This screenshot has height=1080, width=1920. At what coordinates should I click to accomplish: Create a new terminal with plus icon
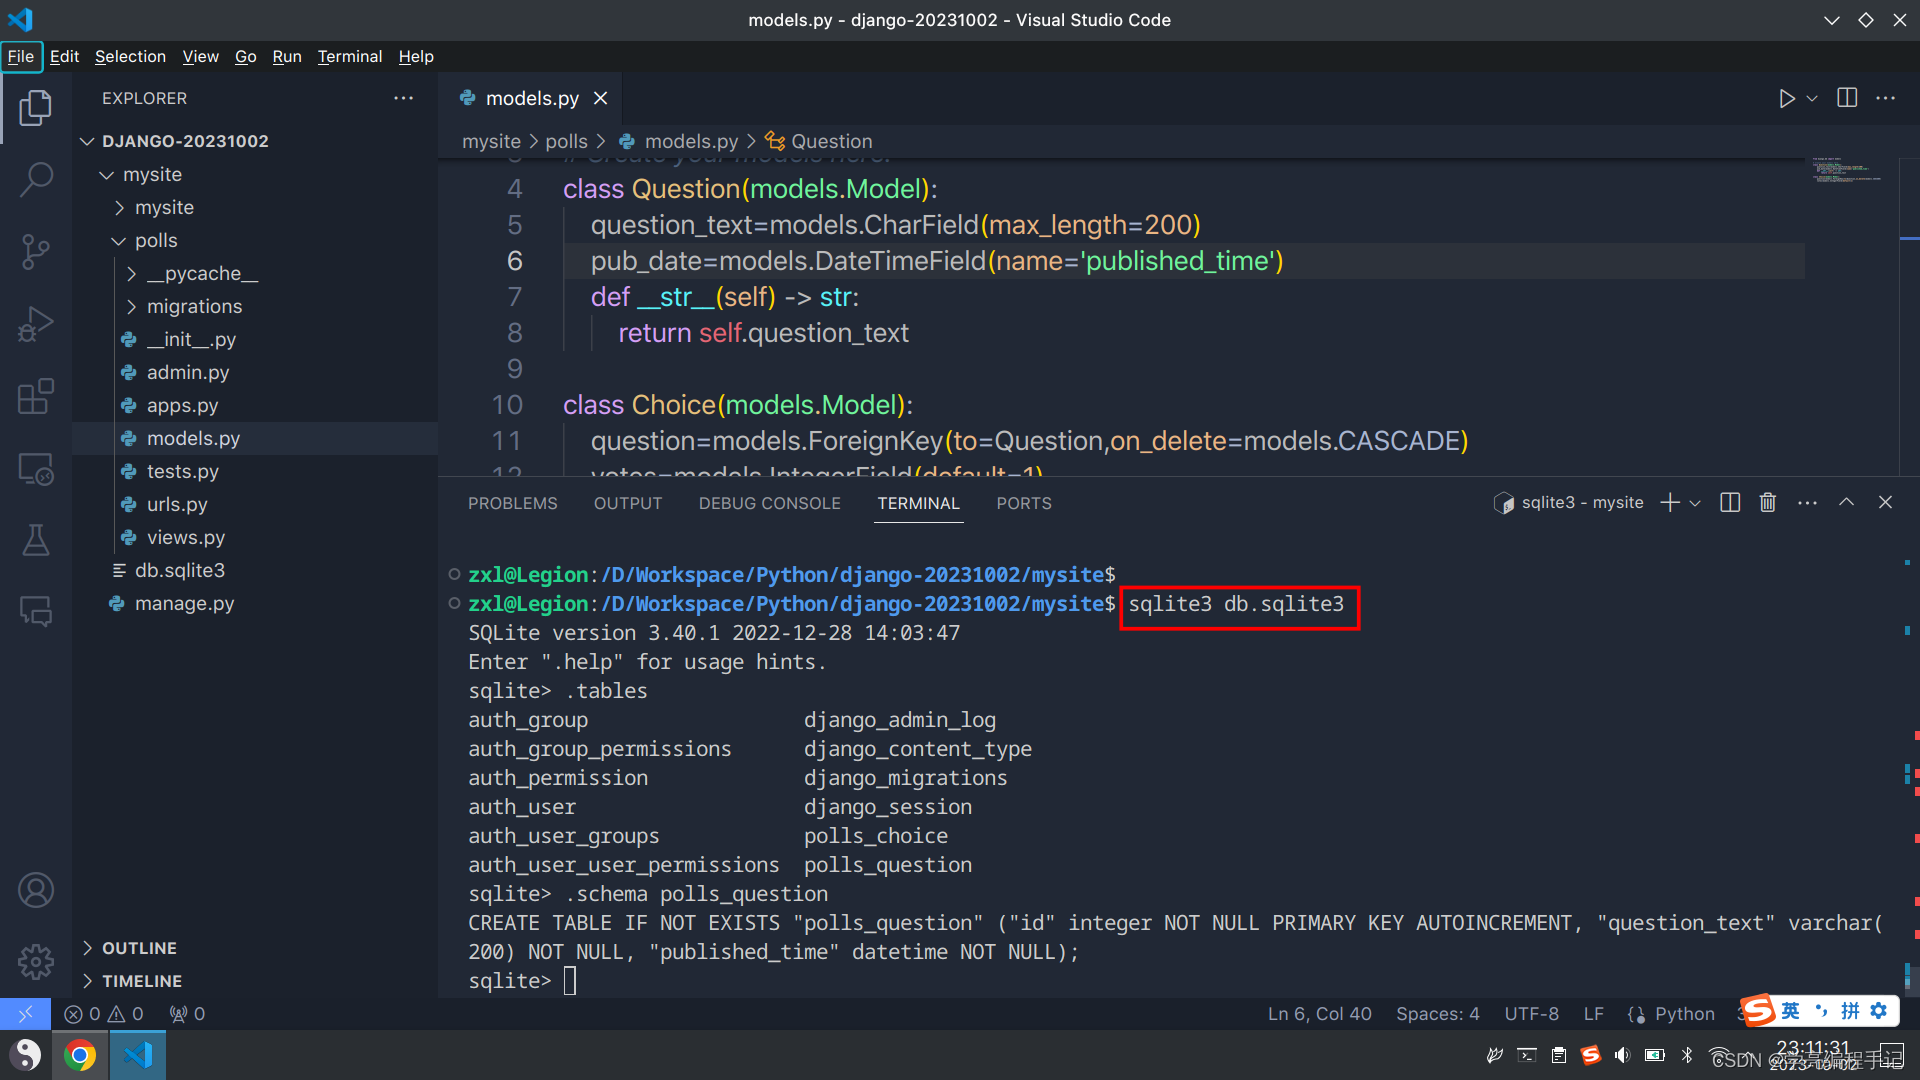1669,503
